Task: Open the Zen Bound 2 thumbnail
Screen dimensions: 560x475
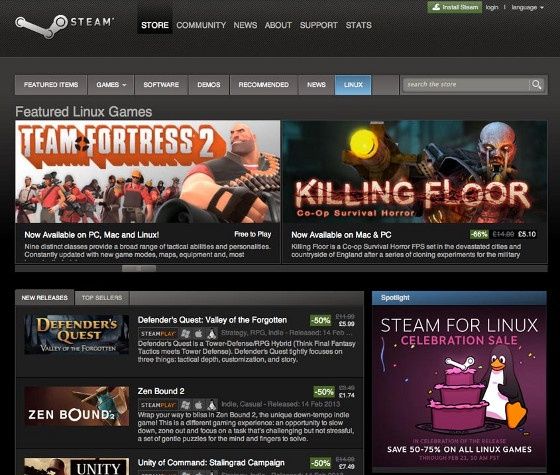Action: pyautogui.click(x=76, y=406)
